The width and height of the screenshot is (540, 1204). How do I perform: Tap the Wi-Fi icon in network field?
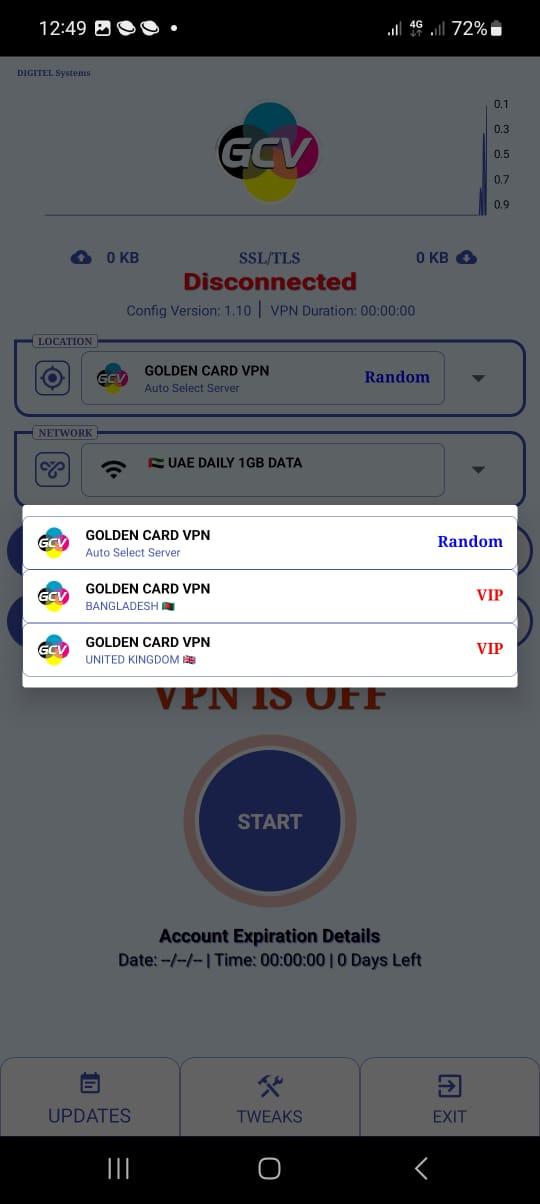pos(114,469)
